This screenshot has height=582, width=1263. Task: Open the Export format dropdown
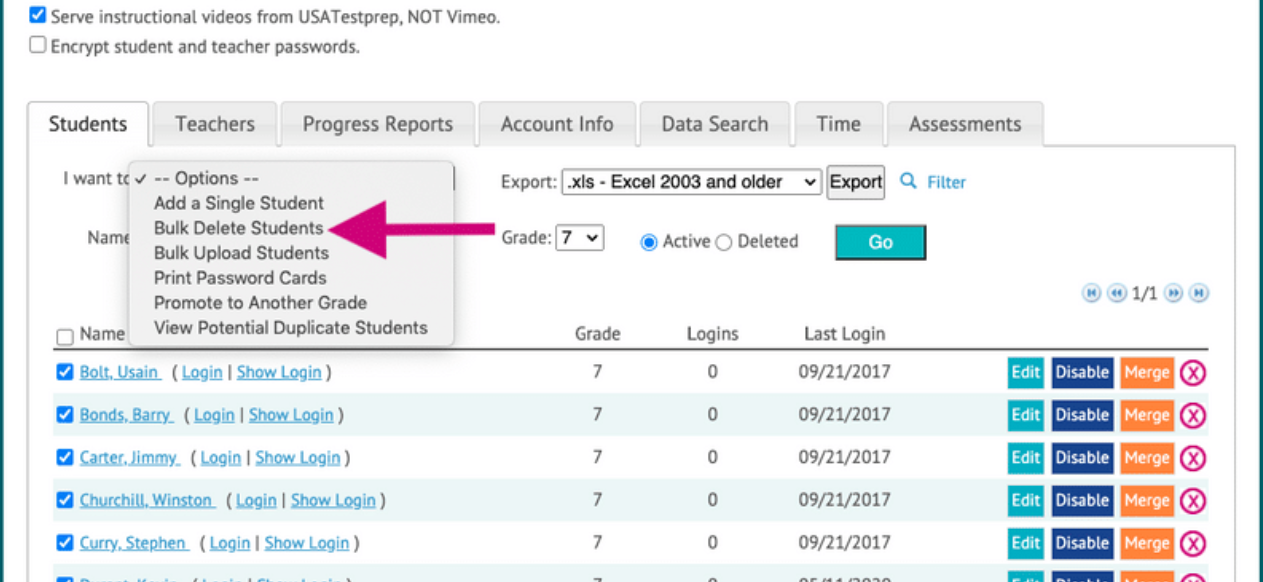[691, 182]
